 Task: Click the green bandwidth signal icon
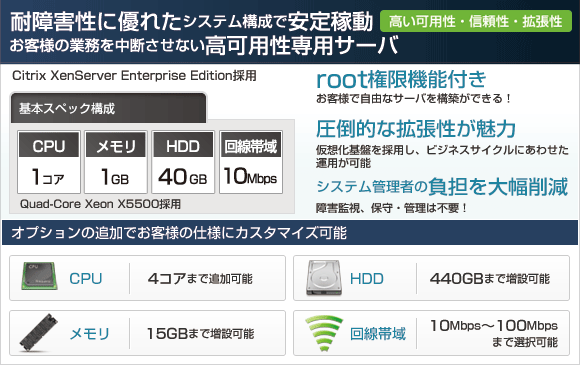pos(324,333)
